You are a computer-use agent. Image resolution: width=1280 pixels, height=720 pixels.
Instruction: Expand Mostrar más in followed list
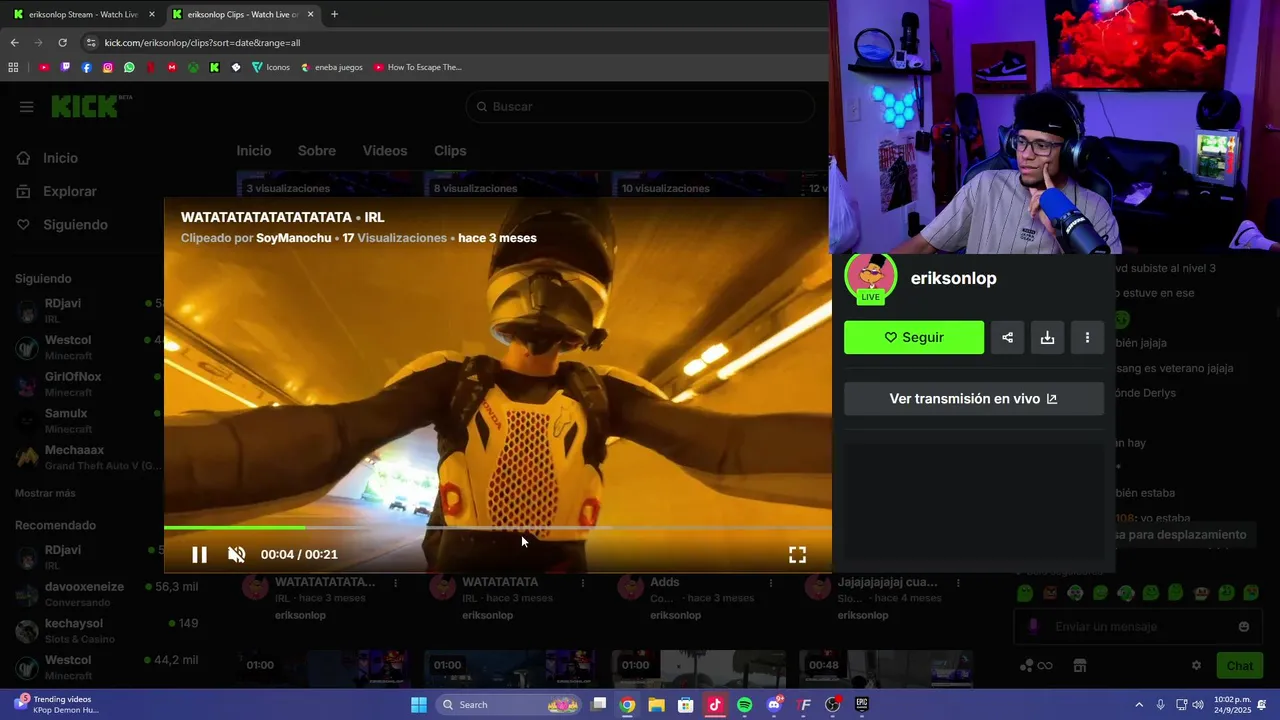coord(45,493)
